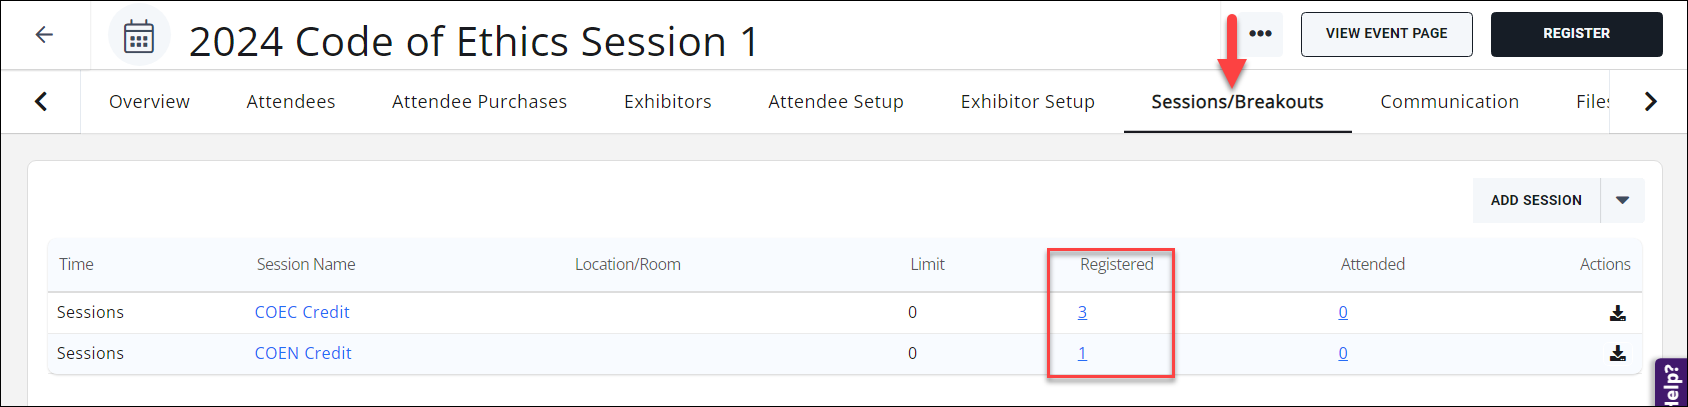View the 3 registered for COEC Credit
Image resolution: width=1688 pixels, height=407 pixels.
1082,312
